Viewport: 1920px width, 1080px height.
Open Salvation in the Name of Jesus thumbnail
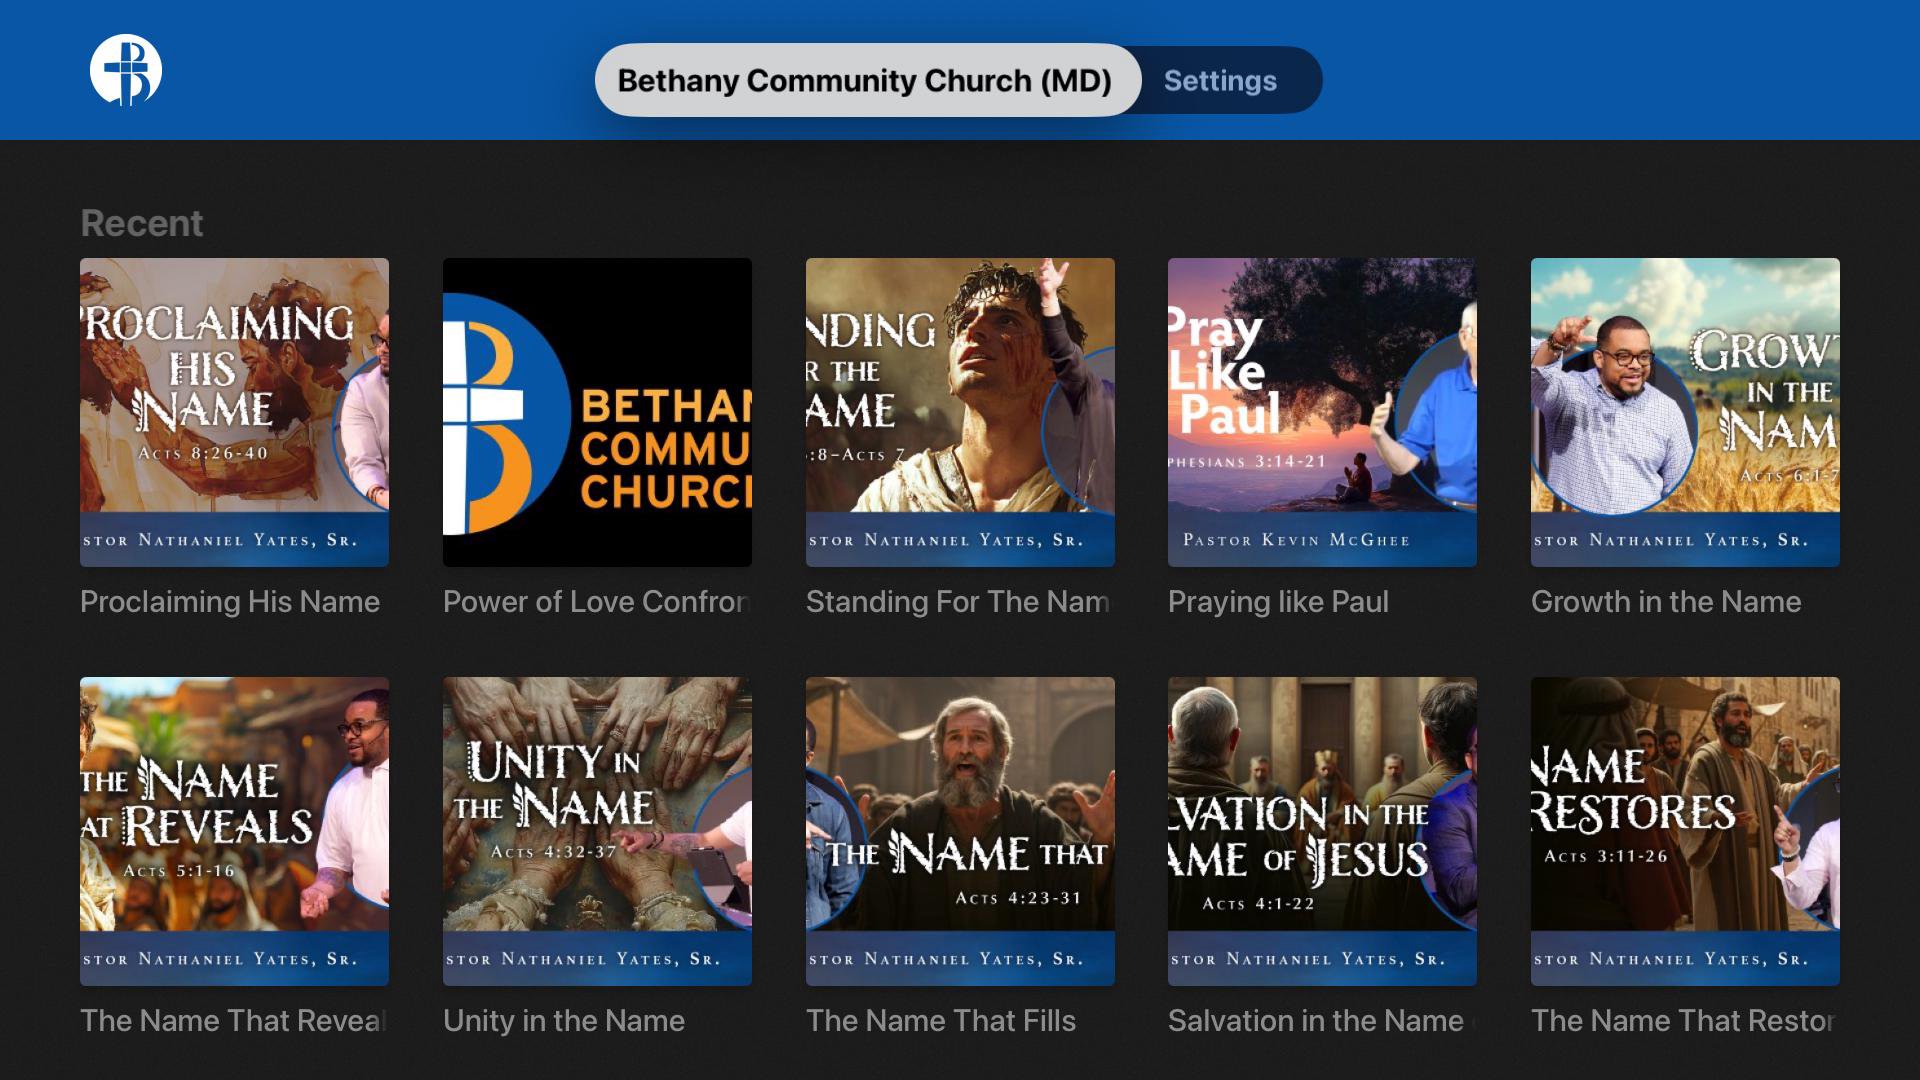1322,831
